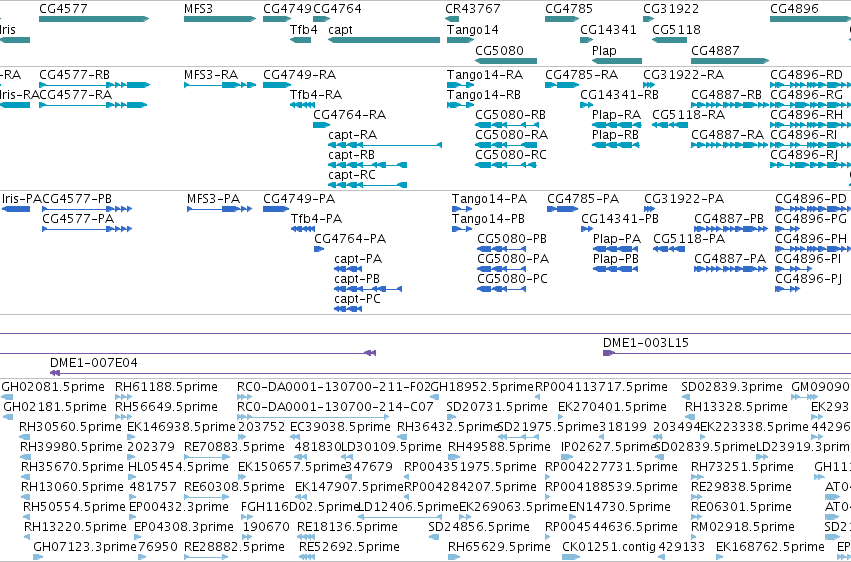Click protein capt-PC
Image resolution: width=851 pixels, height=562 pixels.
point(348,309)
